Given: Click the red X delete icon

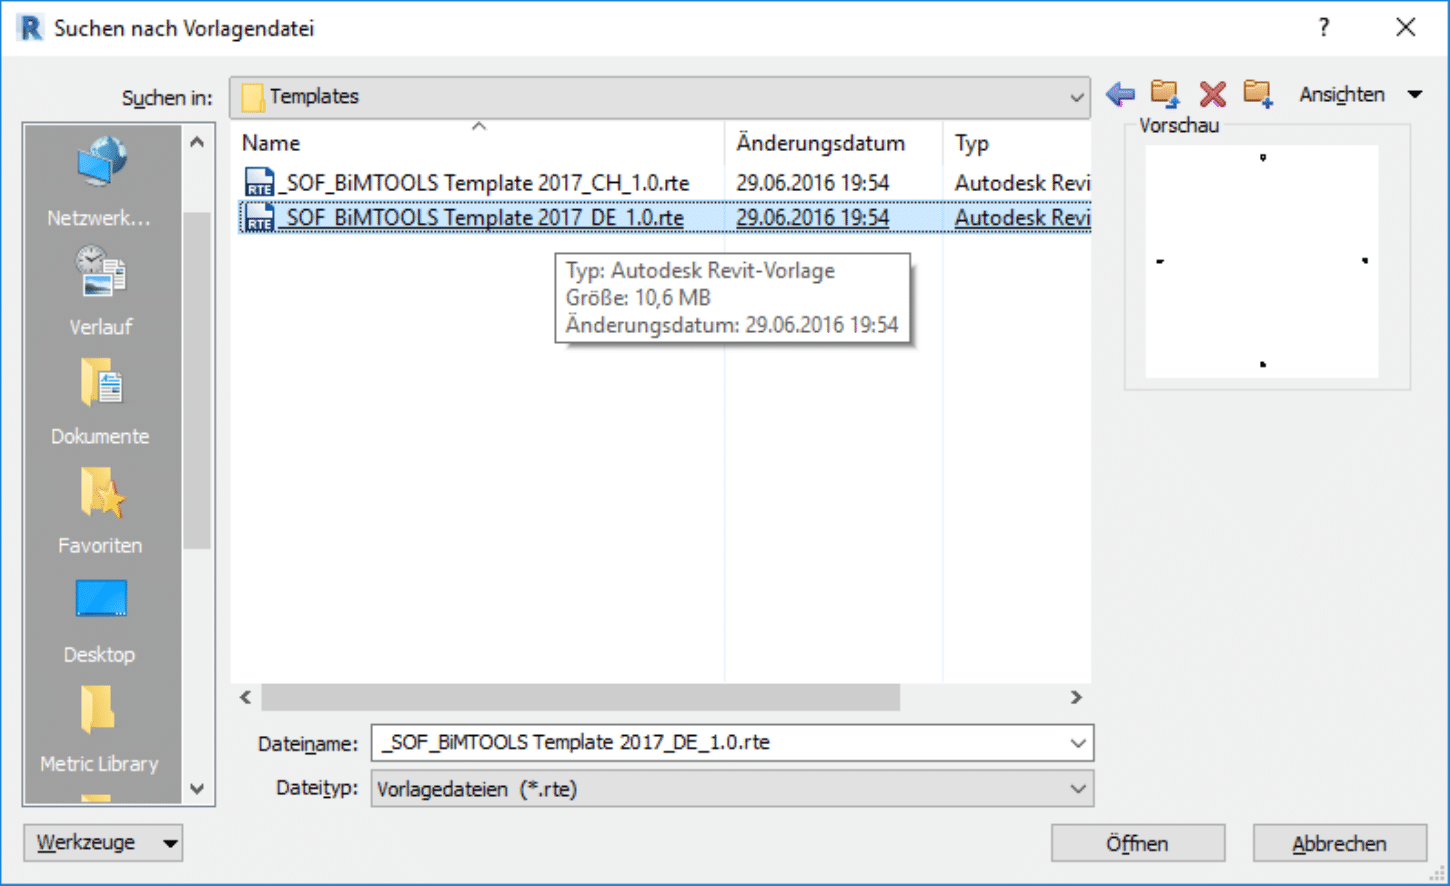Looking at the screenshot, I should (1212, 95).
